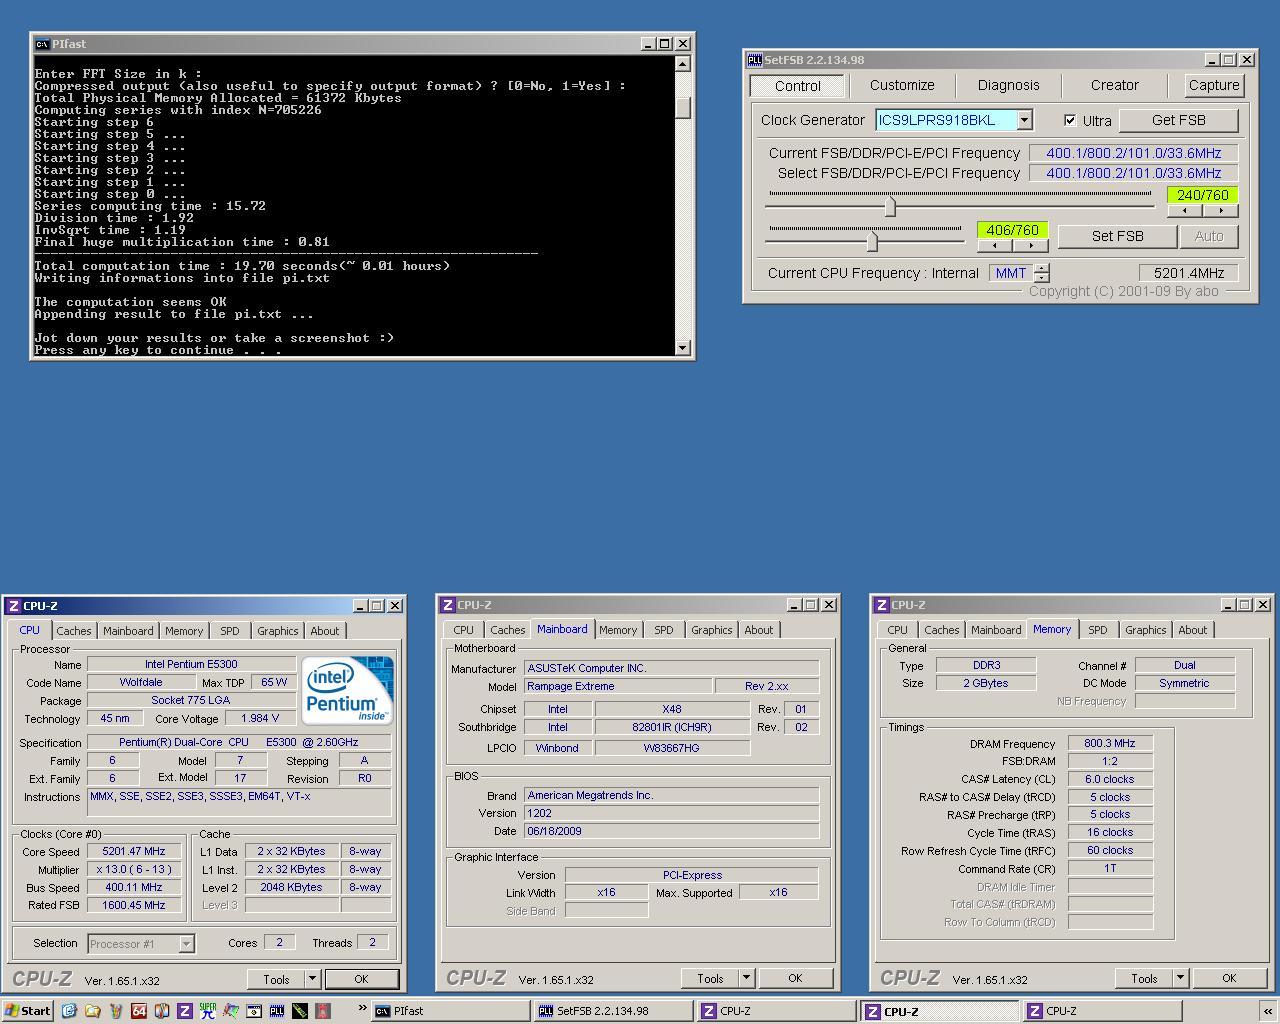Decrease the 240/760 value with left arrow
1280x1024 pixels.
point(1185,211)
